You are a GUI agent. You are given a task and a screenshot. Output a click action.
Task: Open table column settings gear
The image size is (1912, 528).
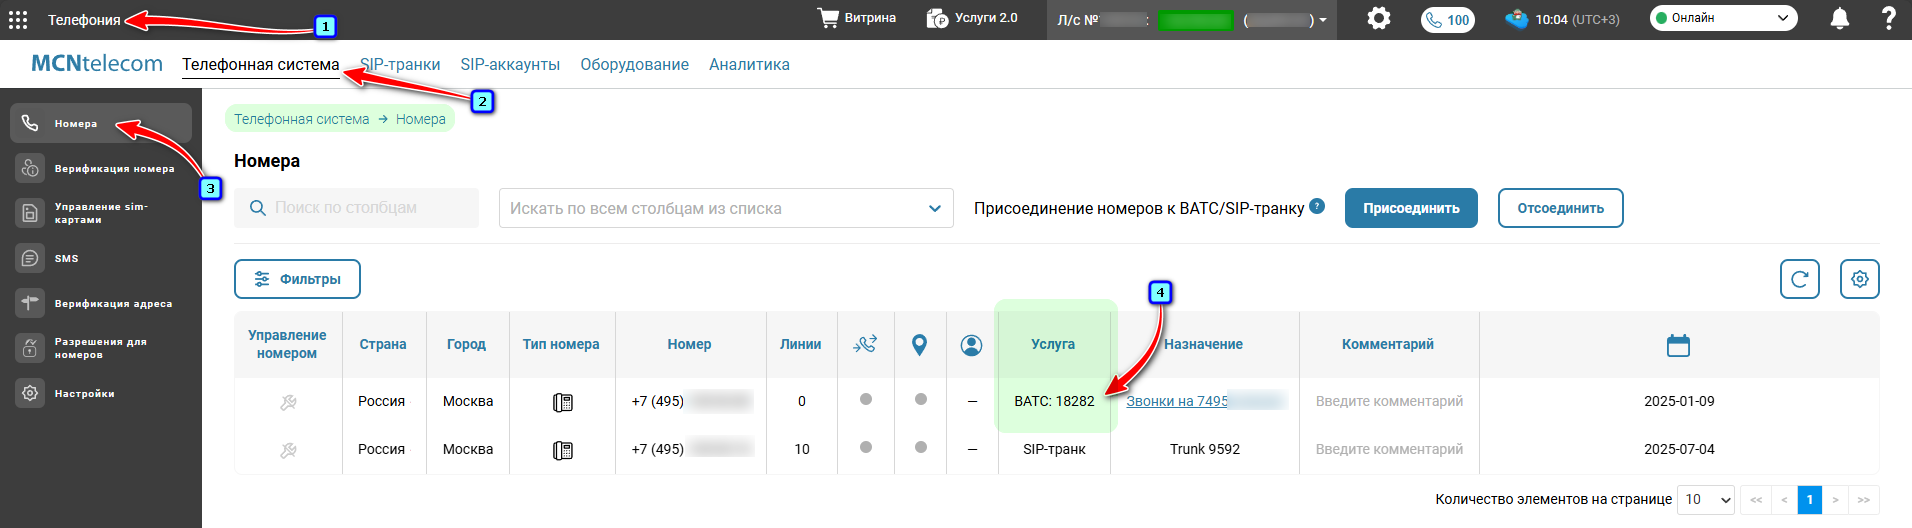point(1859,279)
